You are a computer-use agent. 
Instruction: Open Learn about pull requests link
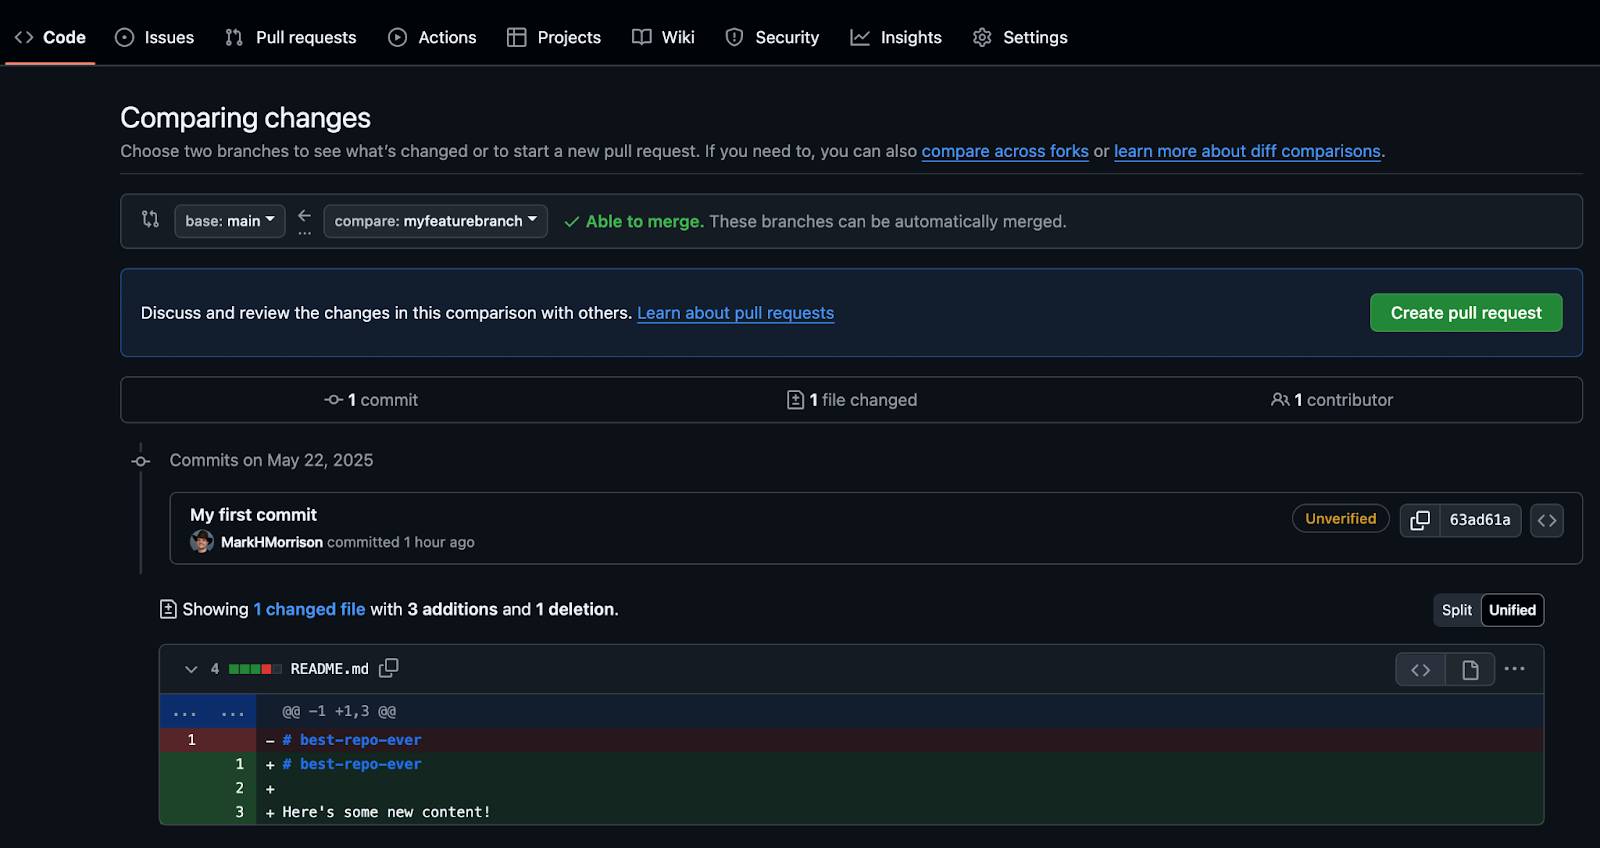click(735, 313)
